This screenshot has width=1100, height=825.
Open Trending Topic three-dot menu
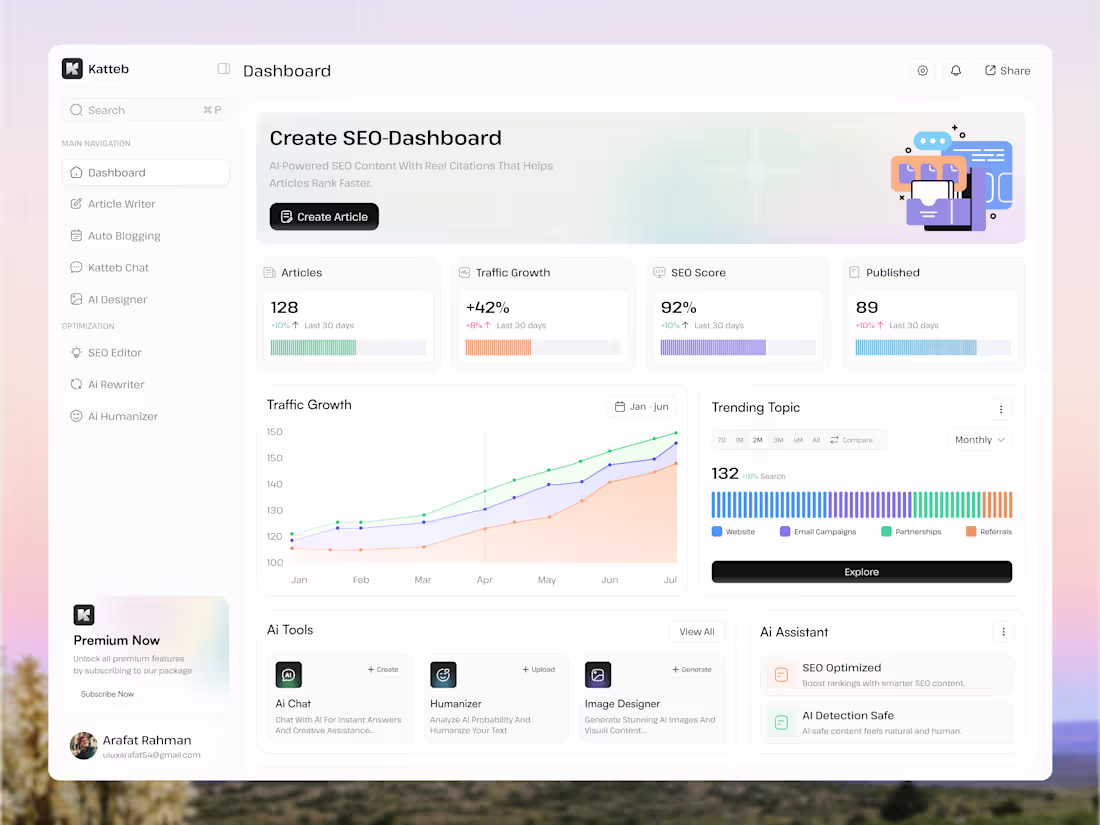(x=1001, y=410)
